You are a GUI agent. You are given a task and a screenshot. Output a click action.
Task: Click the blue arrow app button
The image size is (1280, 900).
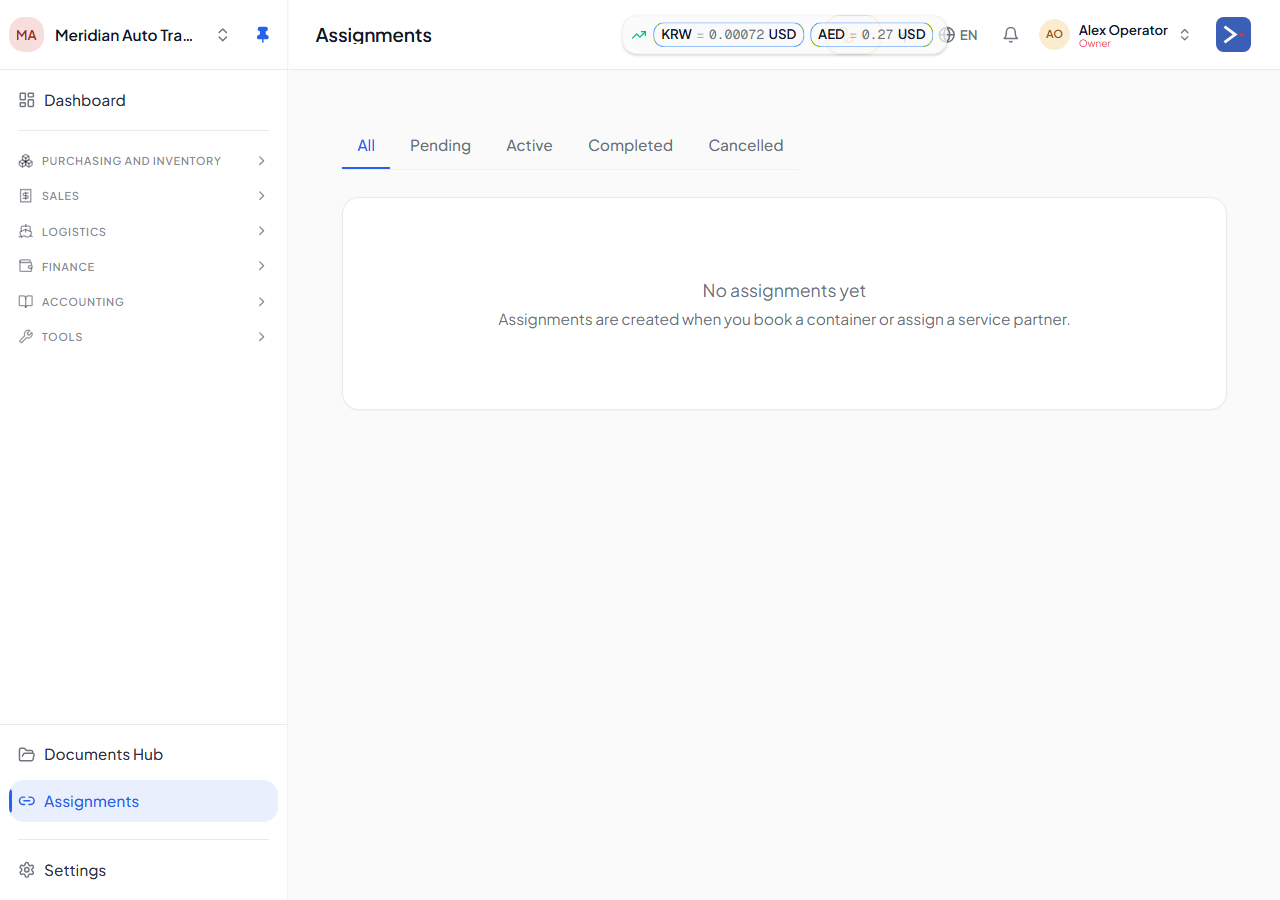(1233, 35)
